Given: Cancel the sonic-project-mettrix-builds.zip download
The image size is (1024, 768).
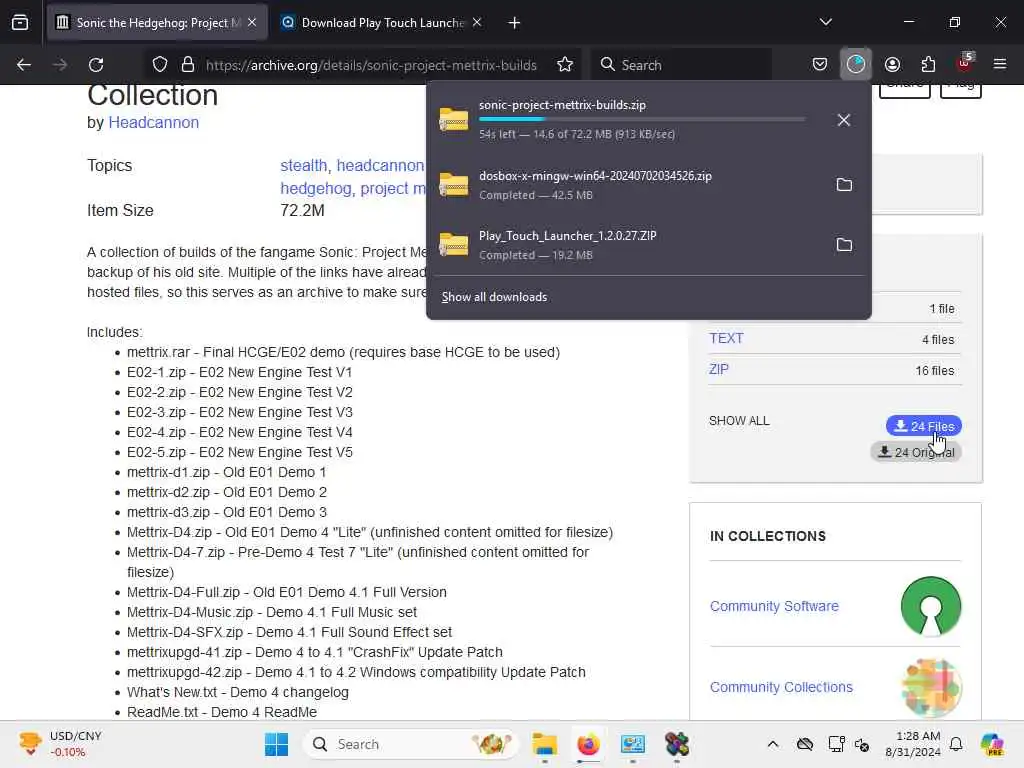Looking at the screenshot, I should 844,120.
